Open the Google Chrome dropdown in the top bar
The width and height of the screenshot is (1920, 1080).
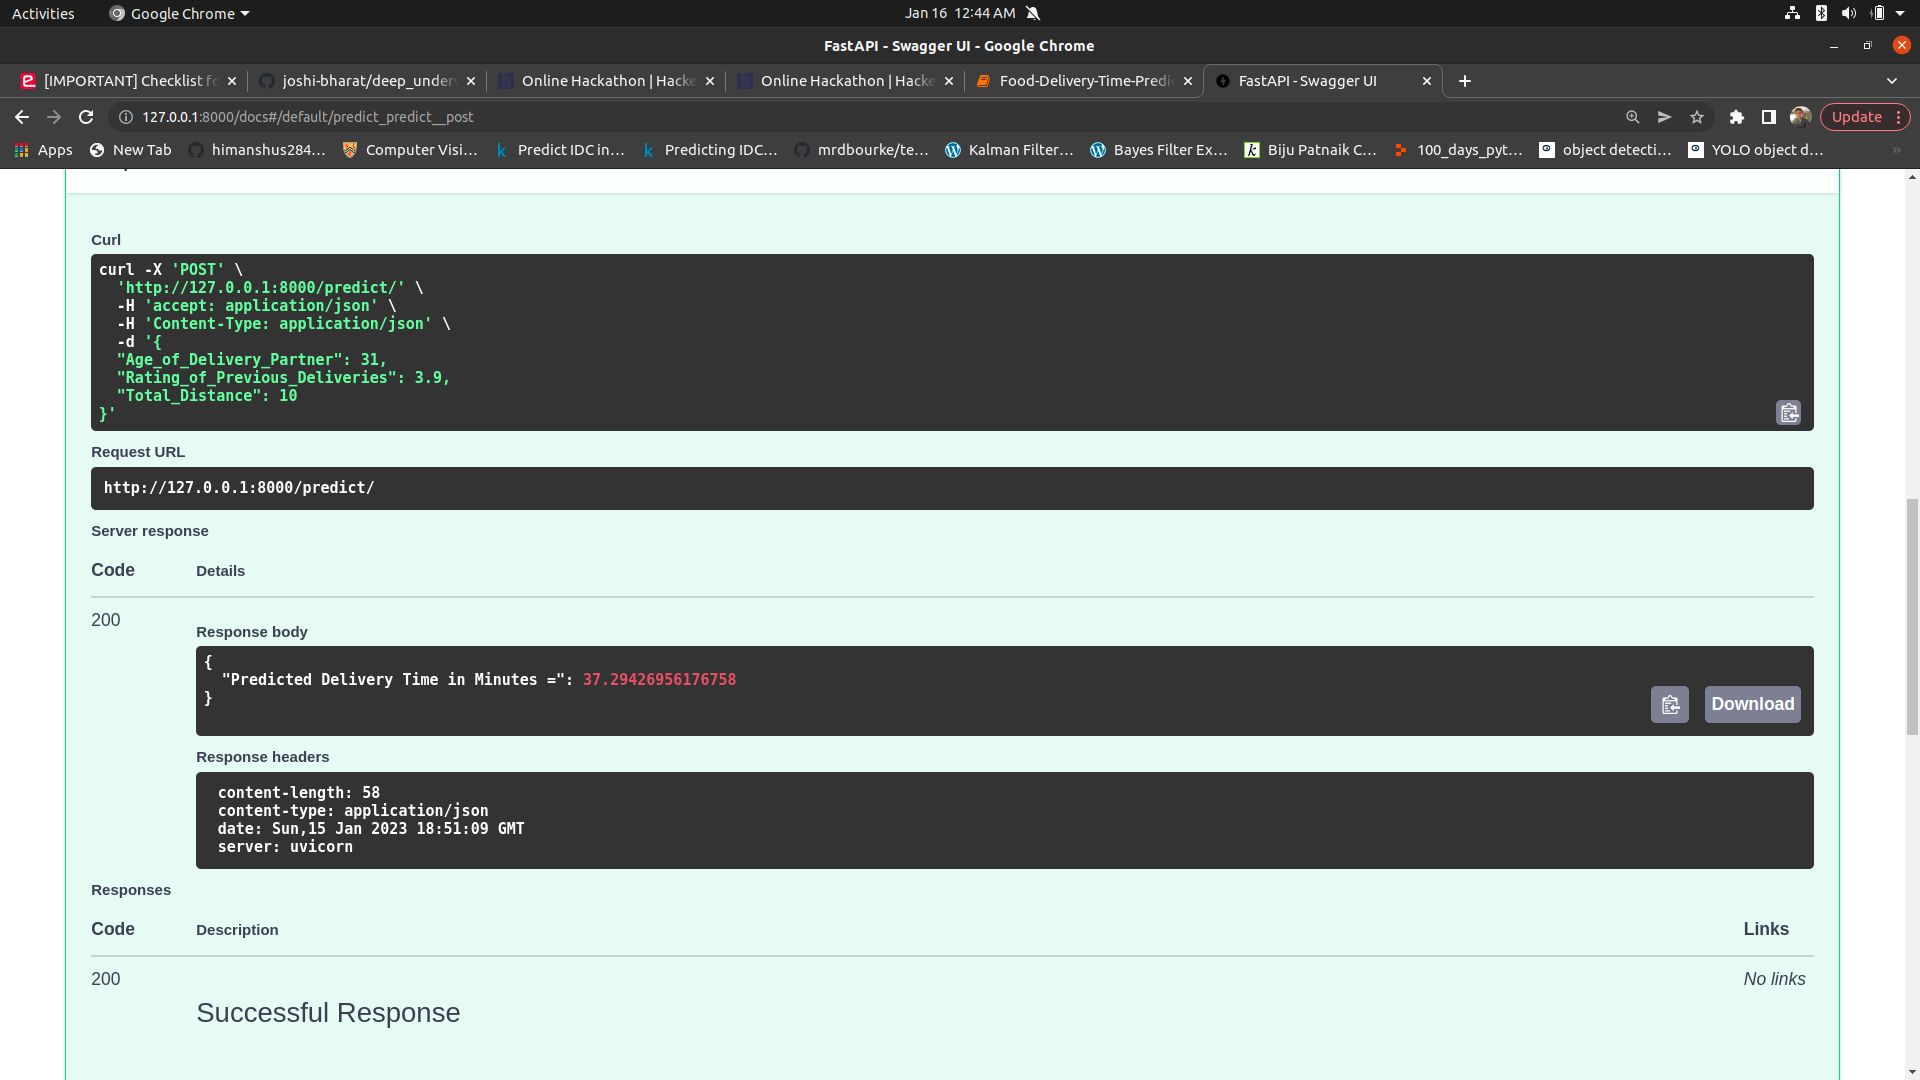click(178, 13)
